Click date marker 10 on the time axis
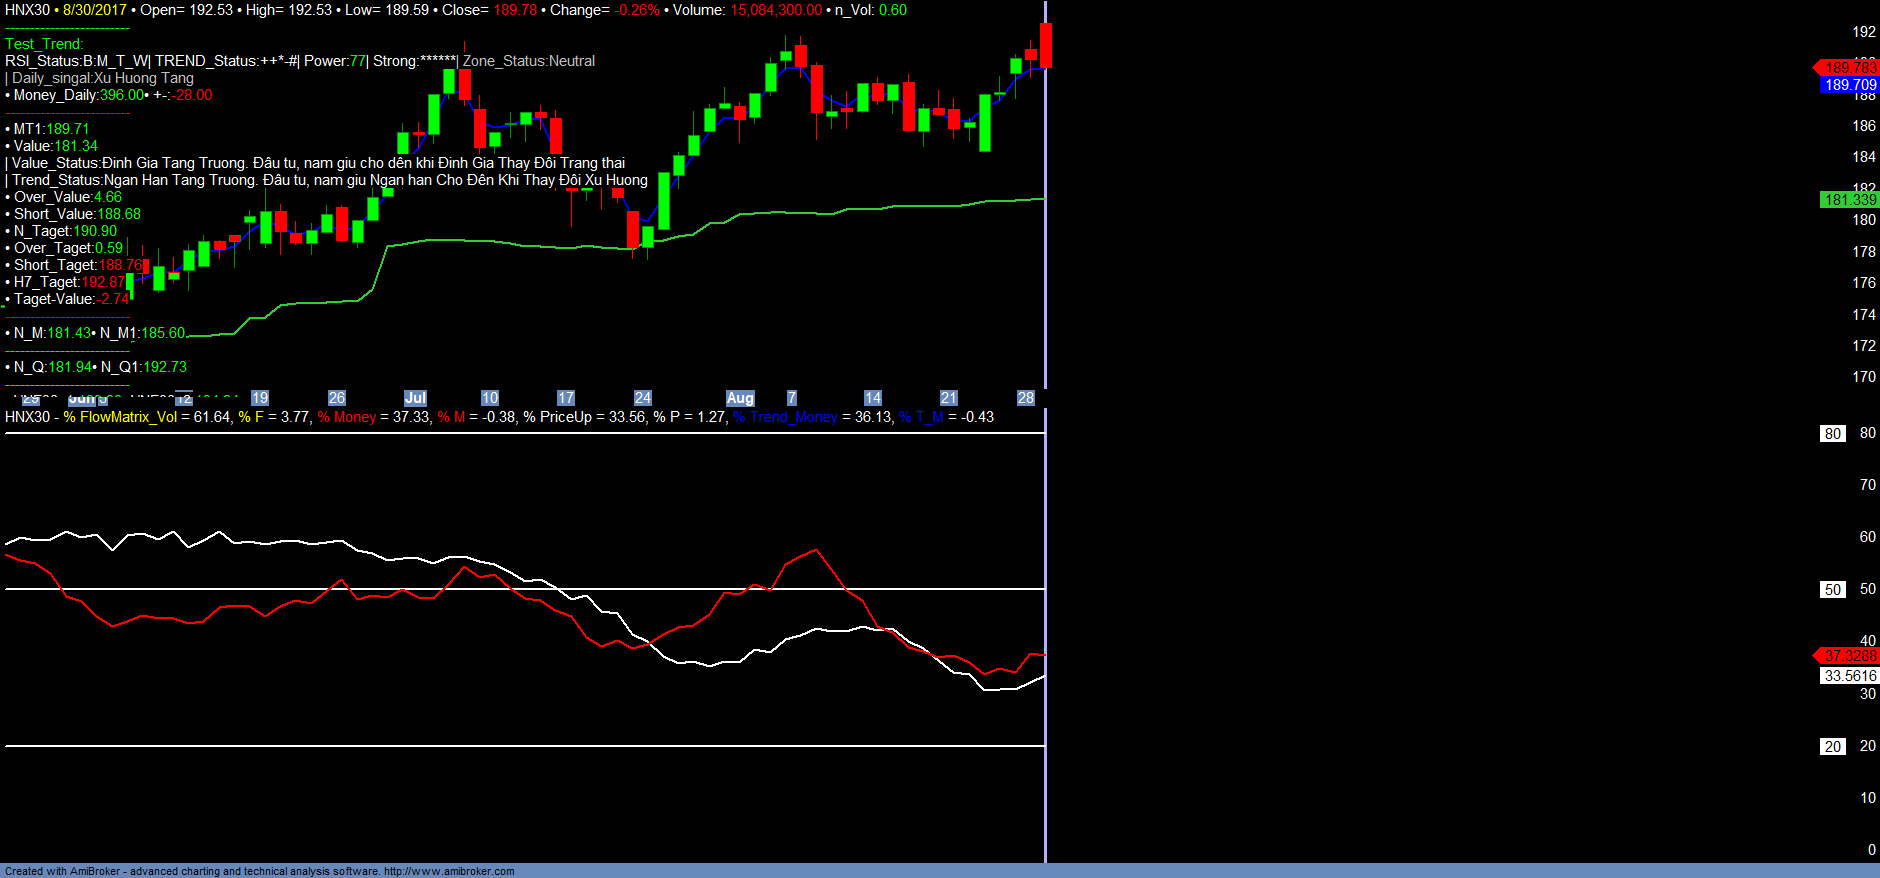Image resolution: width=1880 pixels, height=878 pixels. click(490, 398)
